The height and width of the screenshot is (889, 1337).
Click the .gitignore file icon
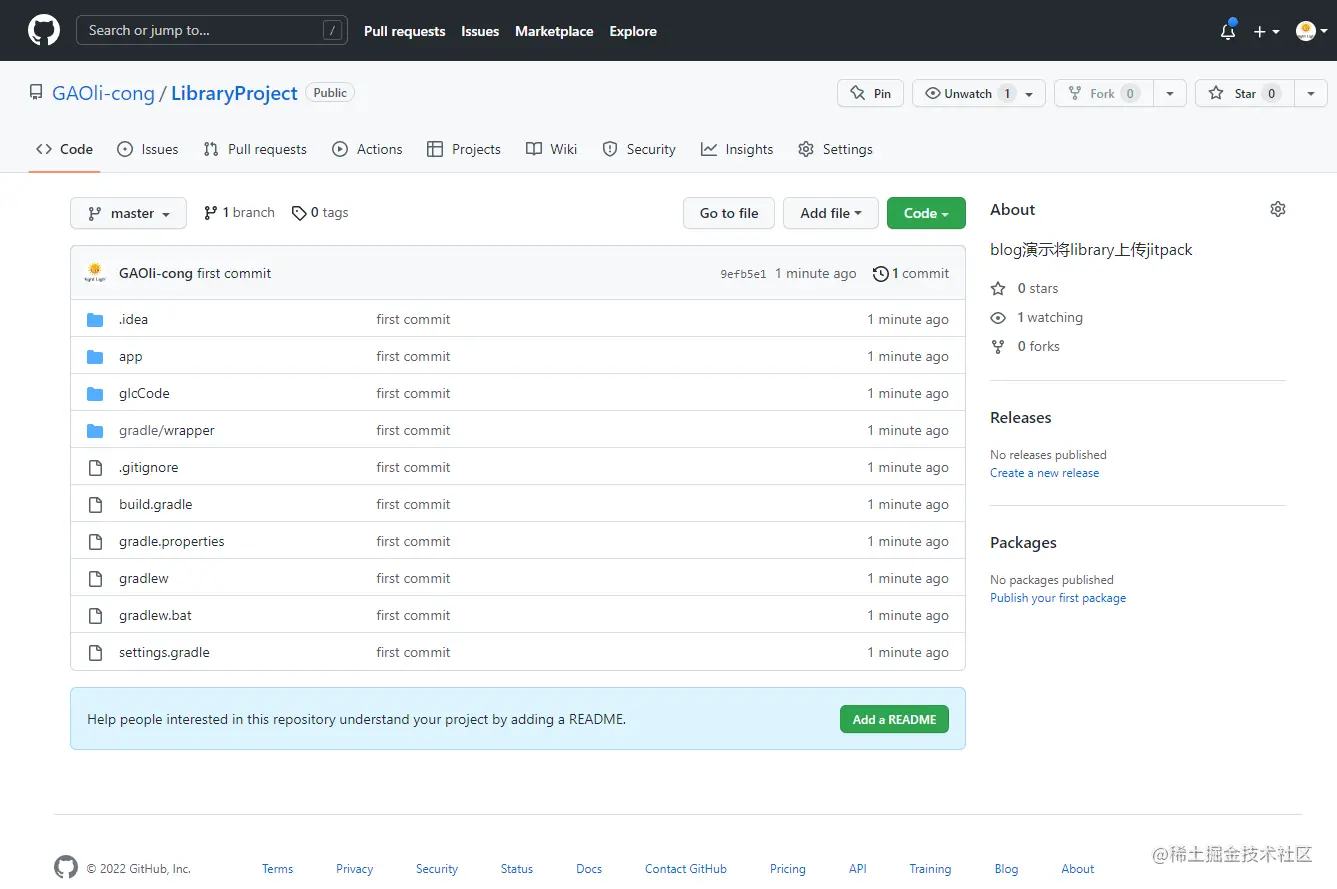tap(95, 468)
